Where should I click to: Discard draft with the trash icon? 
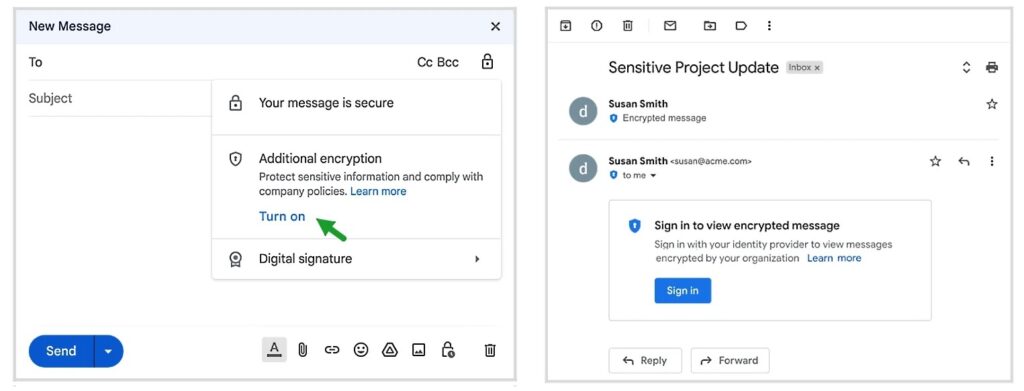(x=490, y=351)
